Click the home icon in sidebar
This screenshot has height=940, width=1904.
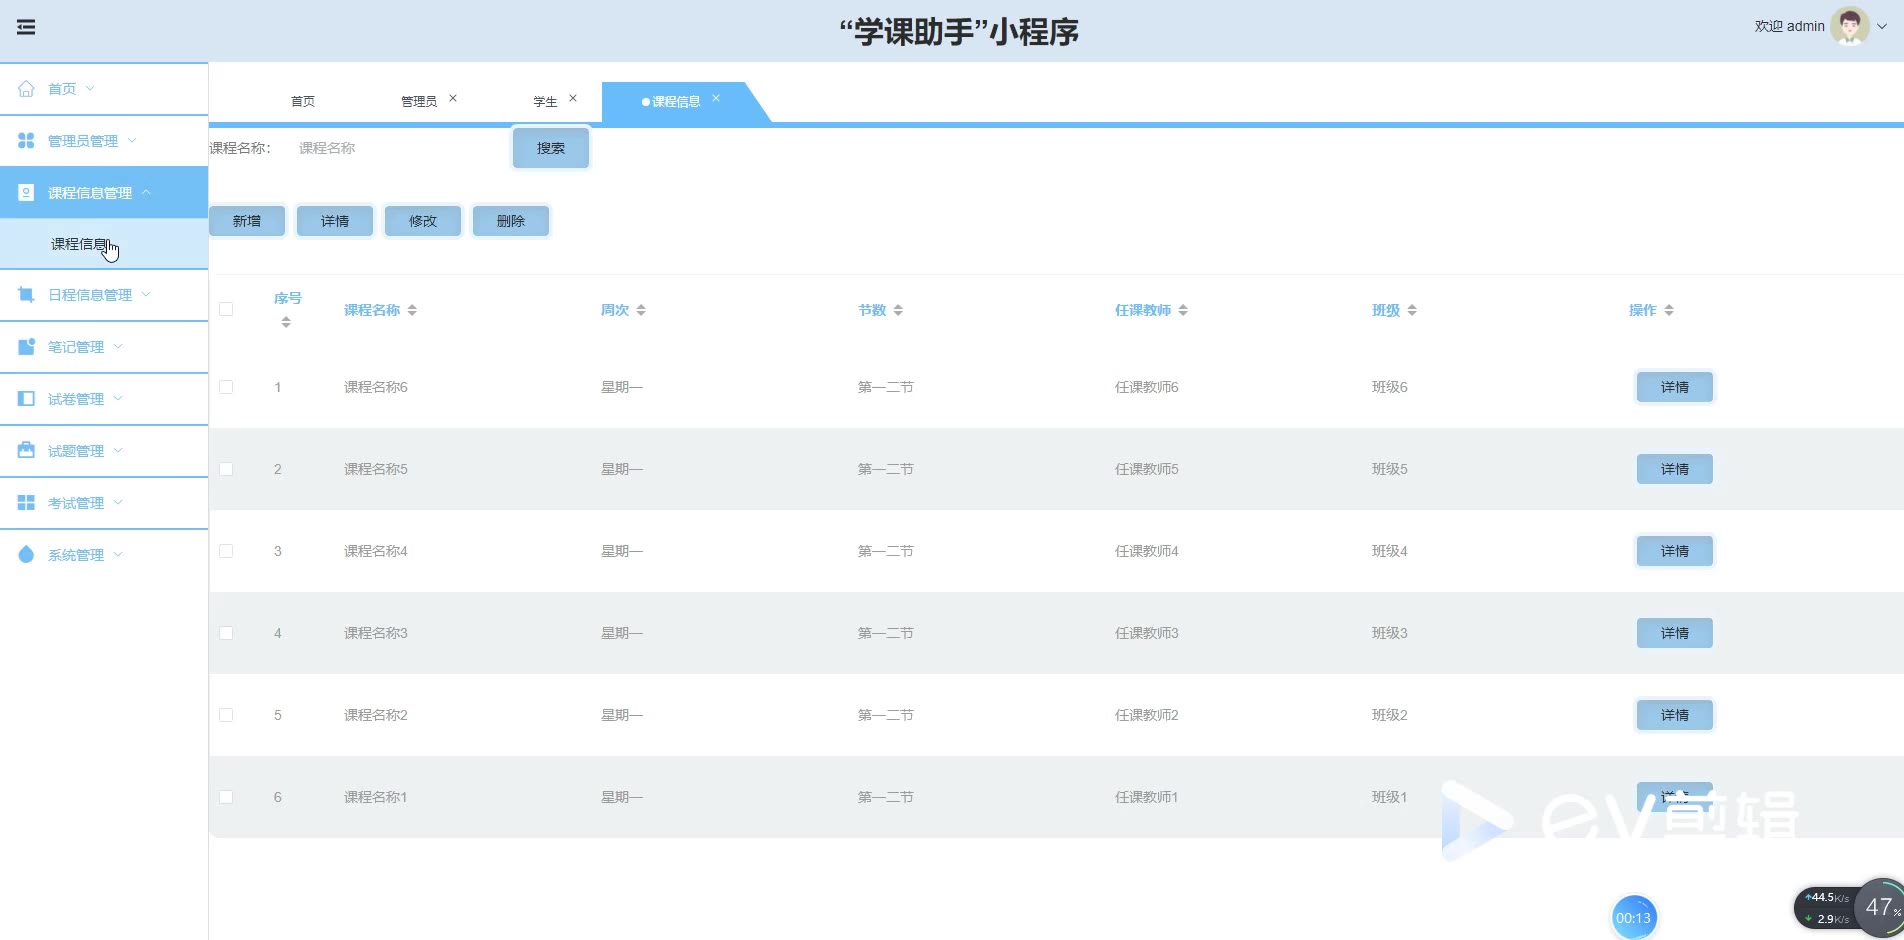click(26, 88)
